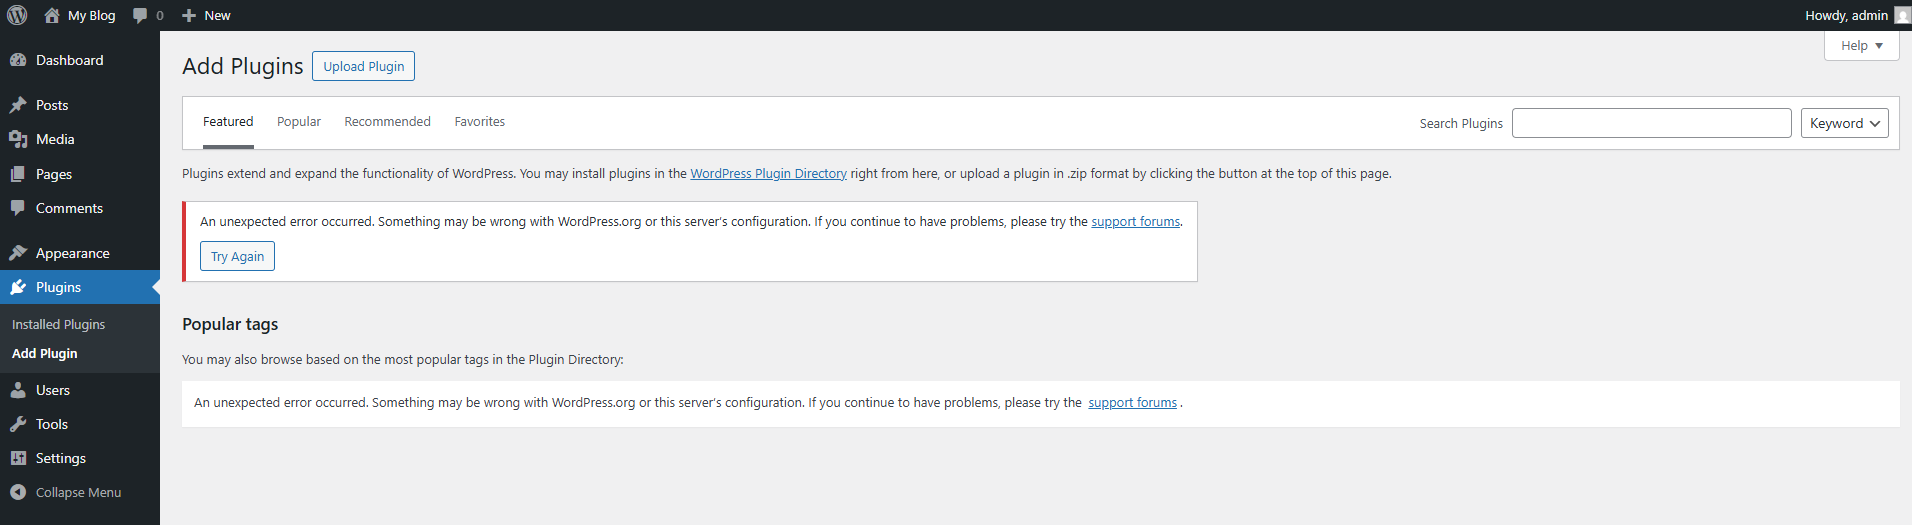Click the Users person icon

18,390
